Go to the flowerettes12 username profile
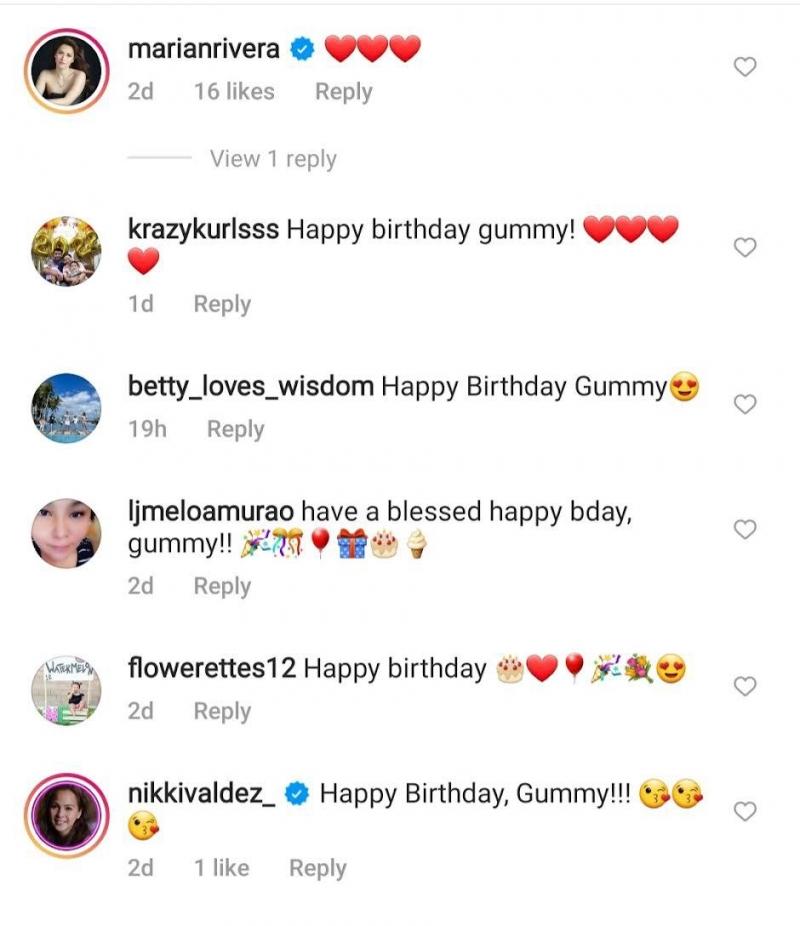Screen dimensions: 800x926 [212, 668]
